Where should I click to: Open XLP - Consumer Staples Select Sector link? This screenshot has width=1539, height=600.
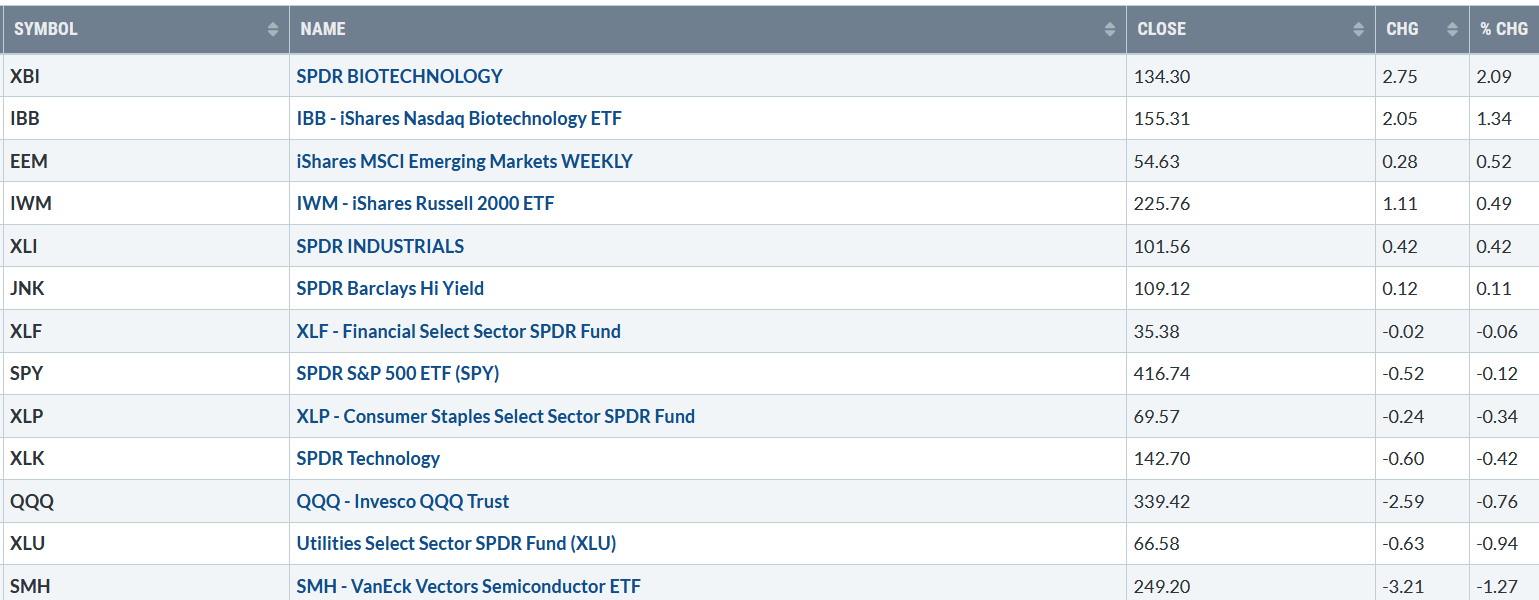pyautogui.click(x=496, y=416)
